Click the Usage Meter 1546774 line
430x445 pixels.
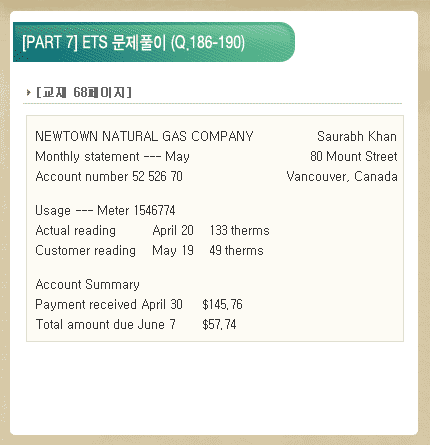pyautogui.click(x=105, y=210)
